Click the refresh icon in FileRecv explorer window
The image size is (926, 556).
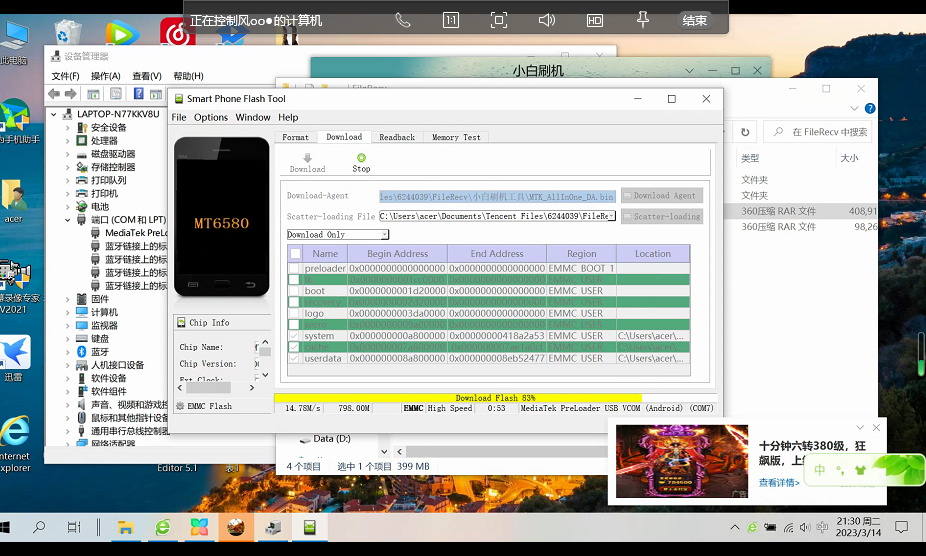pos(745,132)
